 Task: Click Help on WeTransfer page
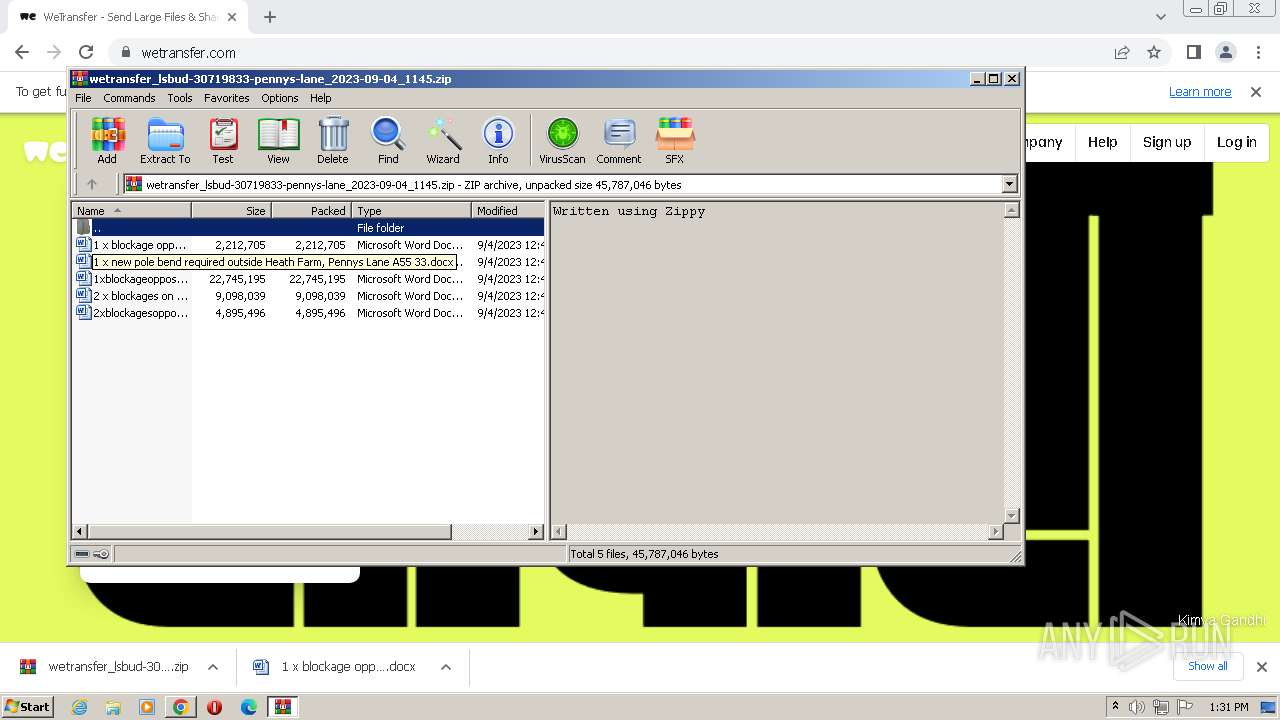(x=1102, y=142)
